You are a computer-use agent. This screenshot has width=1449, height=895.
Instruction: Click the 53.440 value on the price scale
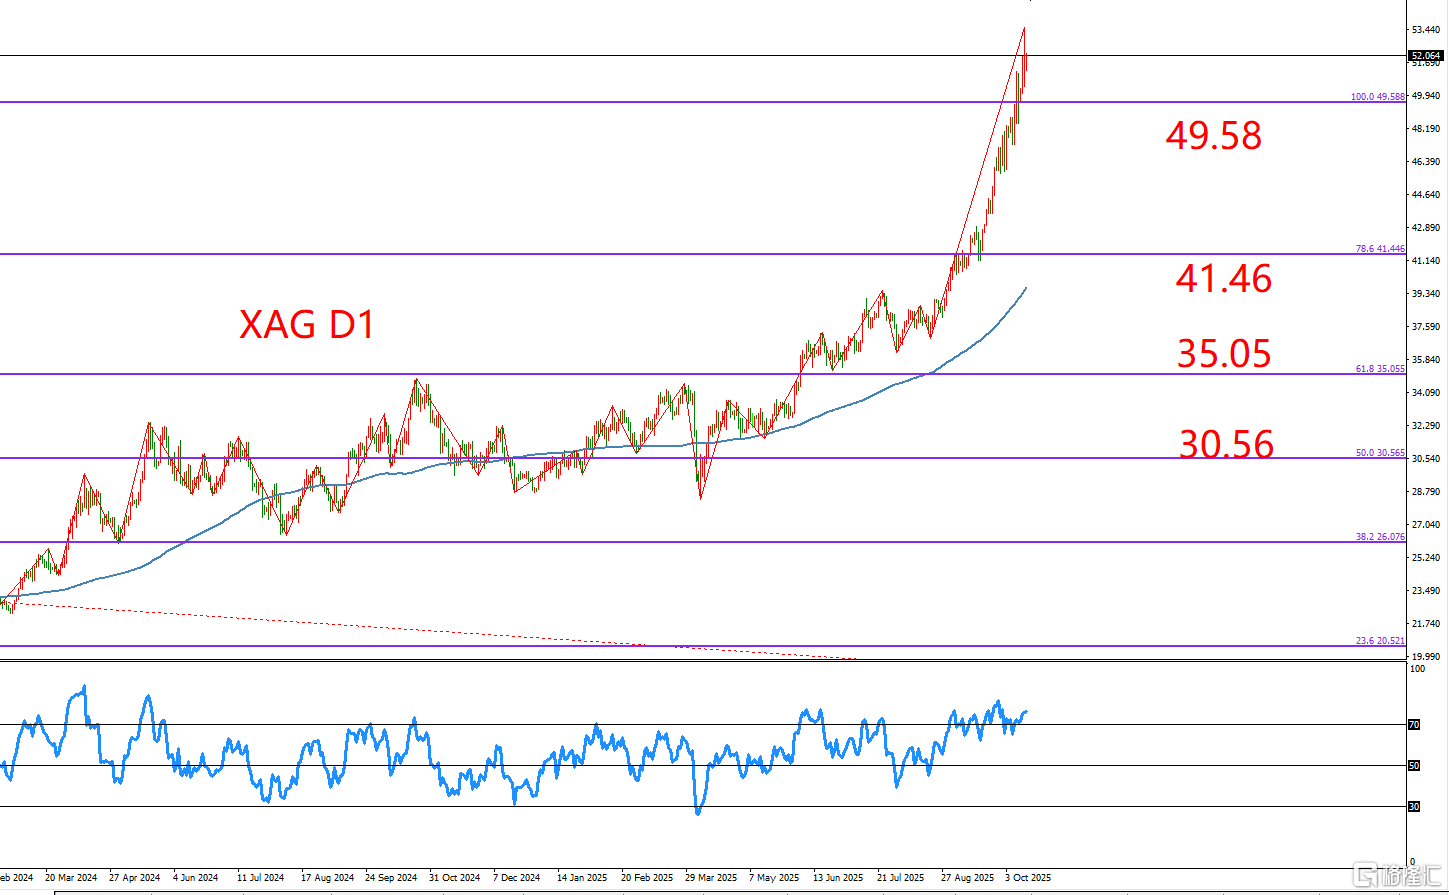tap(1424, 30)
